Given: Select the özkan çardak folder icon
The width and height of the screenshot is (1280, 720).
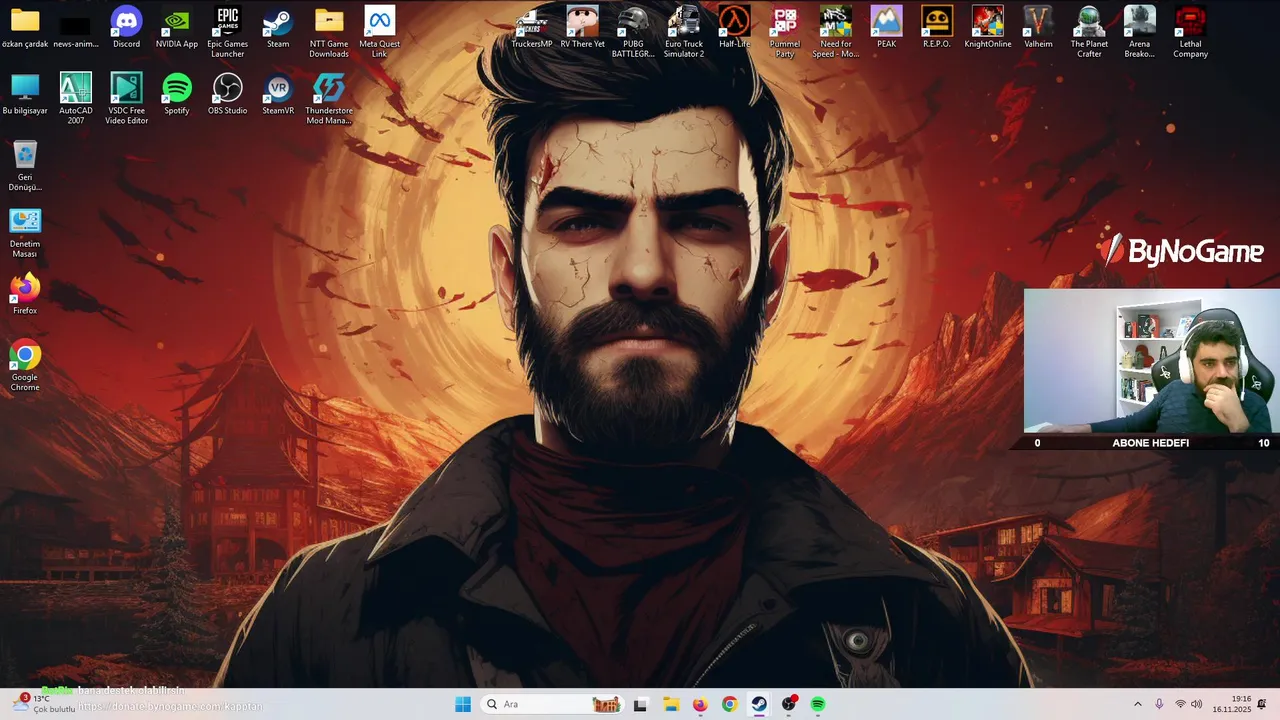Looking at the screenshot, I should click(25, 28).
